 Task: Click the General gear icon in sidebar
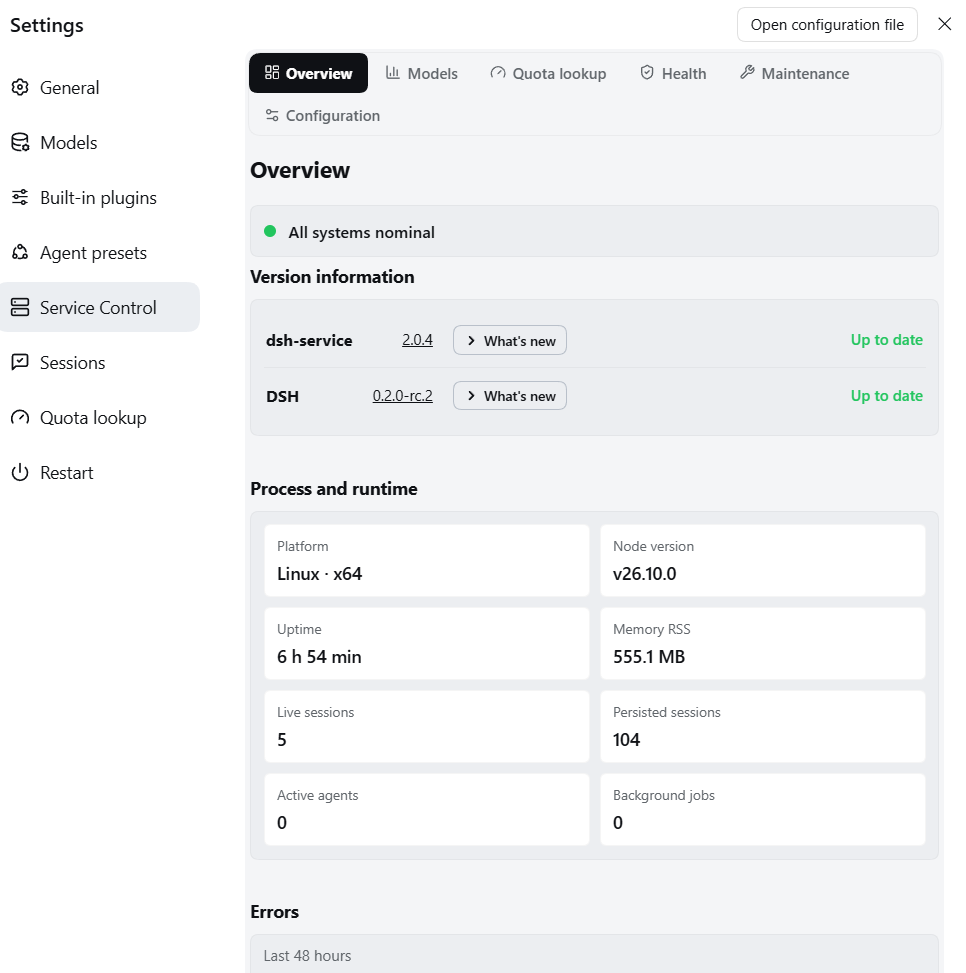pyautogui.click(x=20, y=87)
